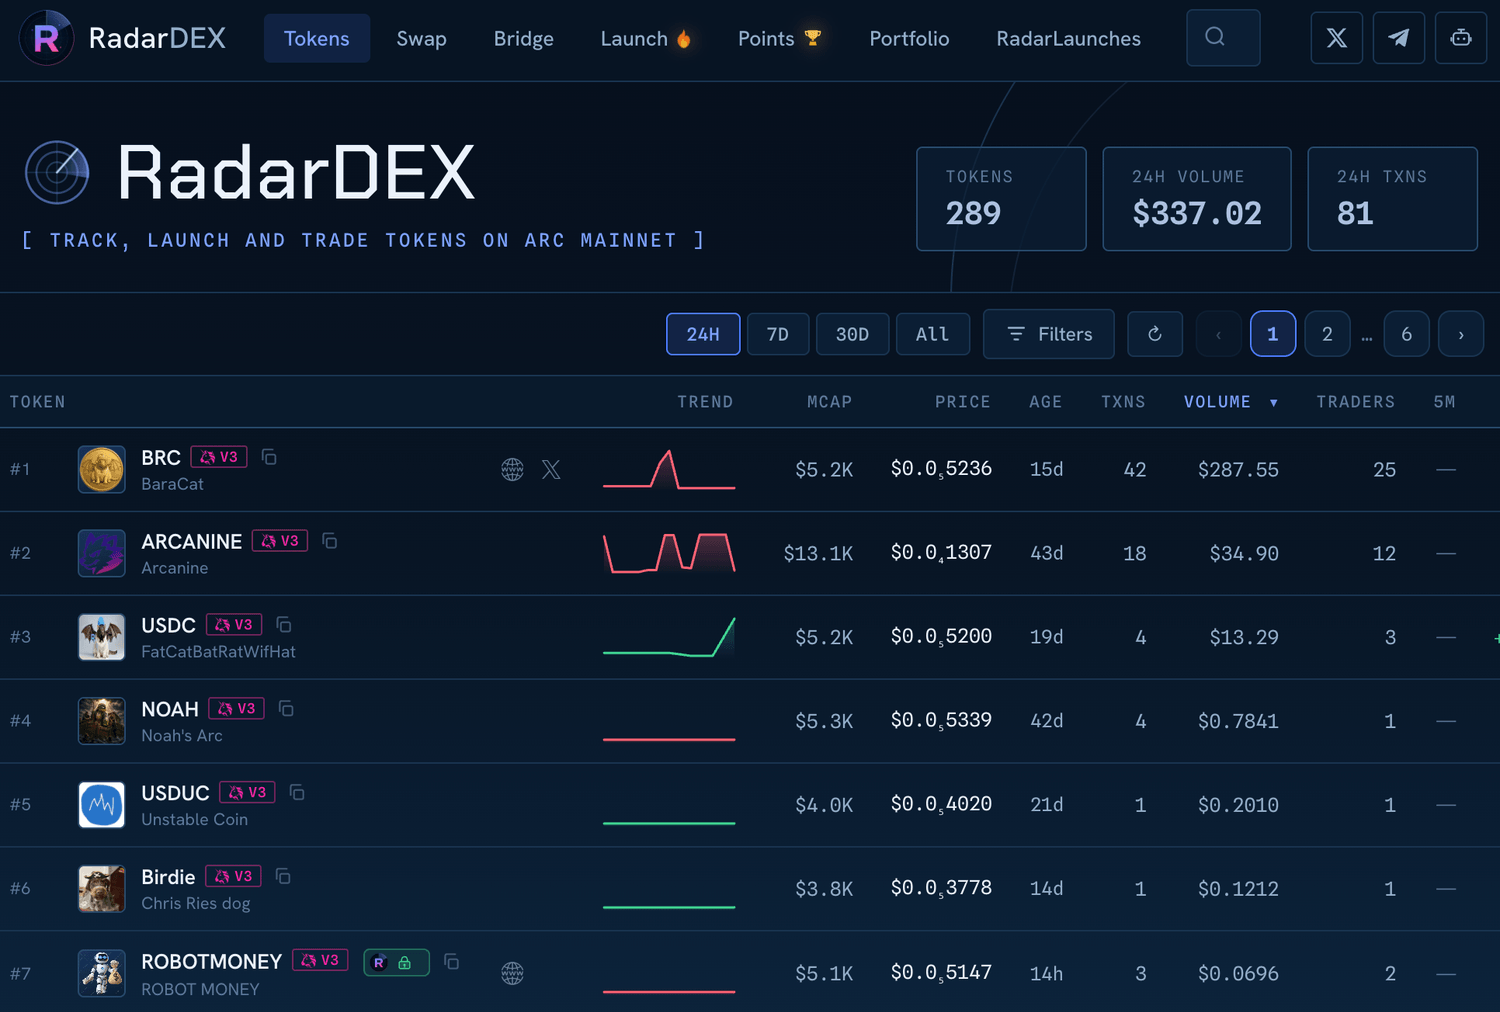Open BaraCat X profile icon

point(551,469)
